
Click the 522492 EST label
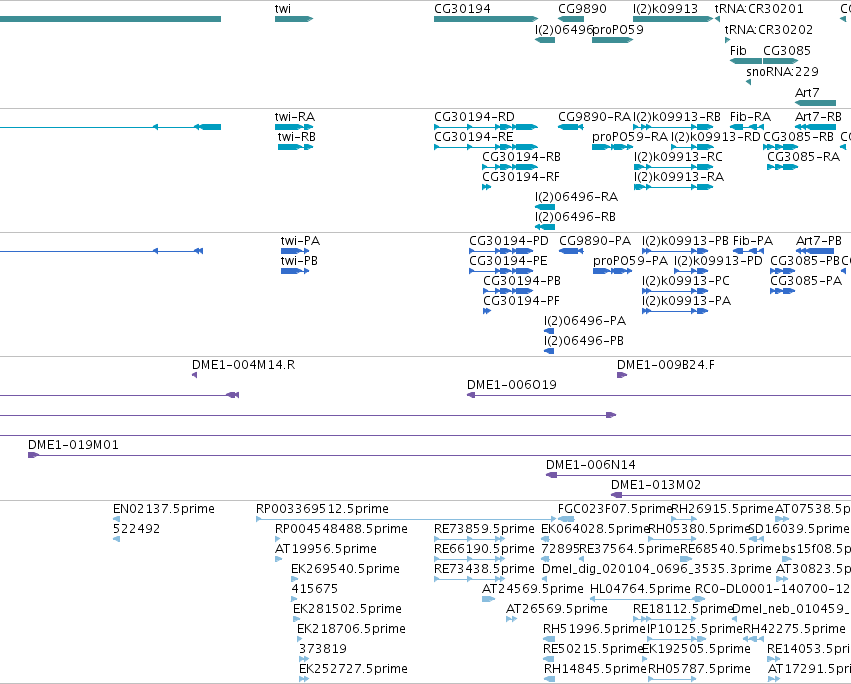tap(136, 529)
